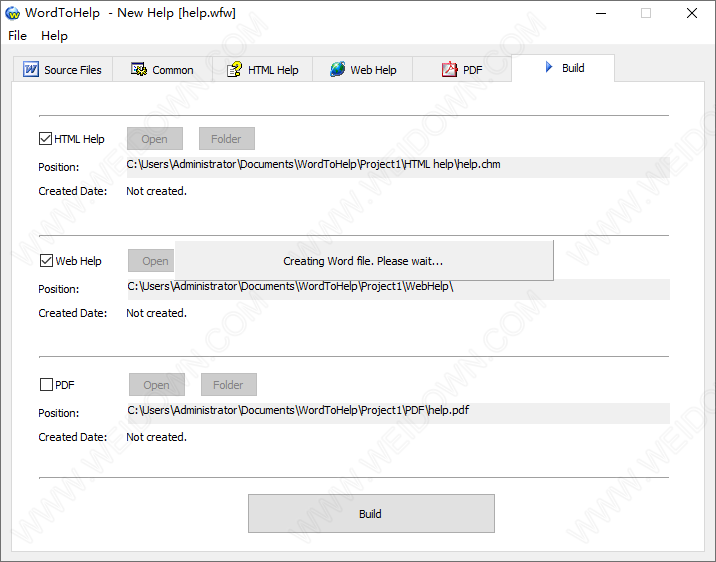Click Folder button in PDF section
The width and height of the screenshot is (716, 562).
(228, 384)
